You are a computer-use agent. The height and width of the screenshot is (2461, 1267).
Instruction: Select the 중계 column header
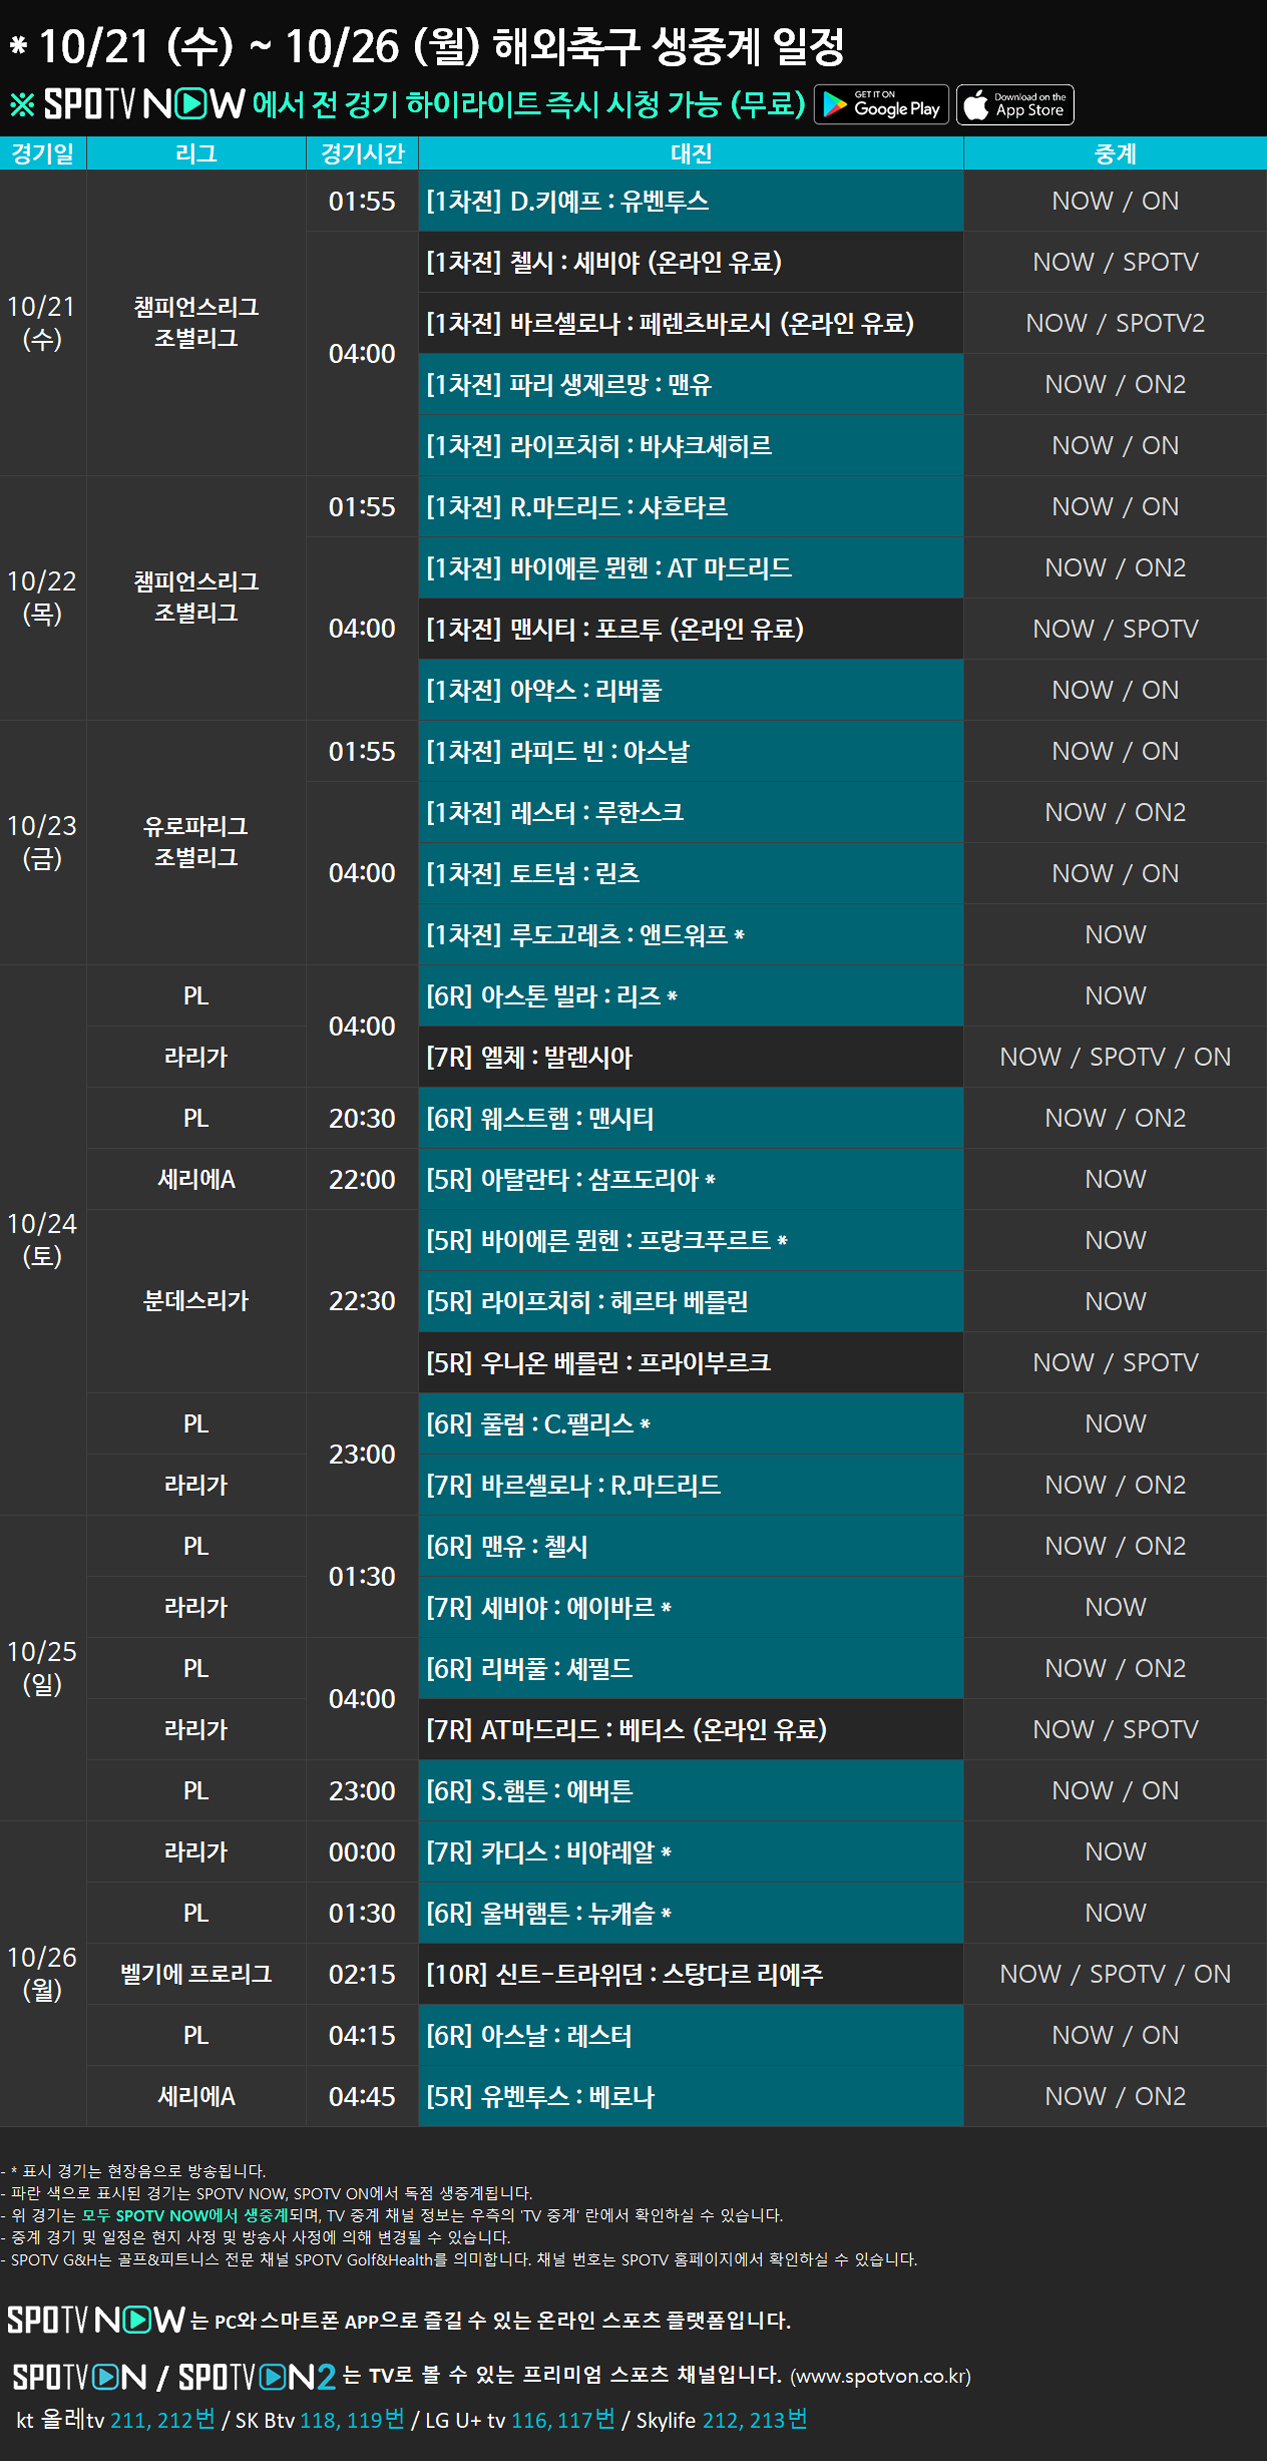coord(1114,154)
